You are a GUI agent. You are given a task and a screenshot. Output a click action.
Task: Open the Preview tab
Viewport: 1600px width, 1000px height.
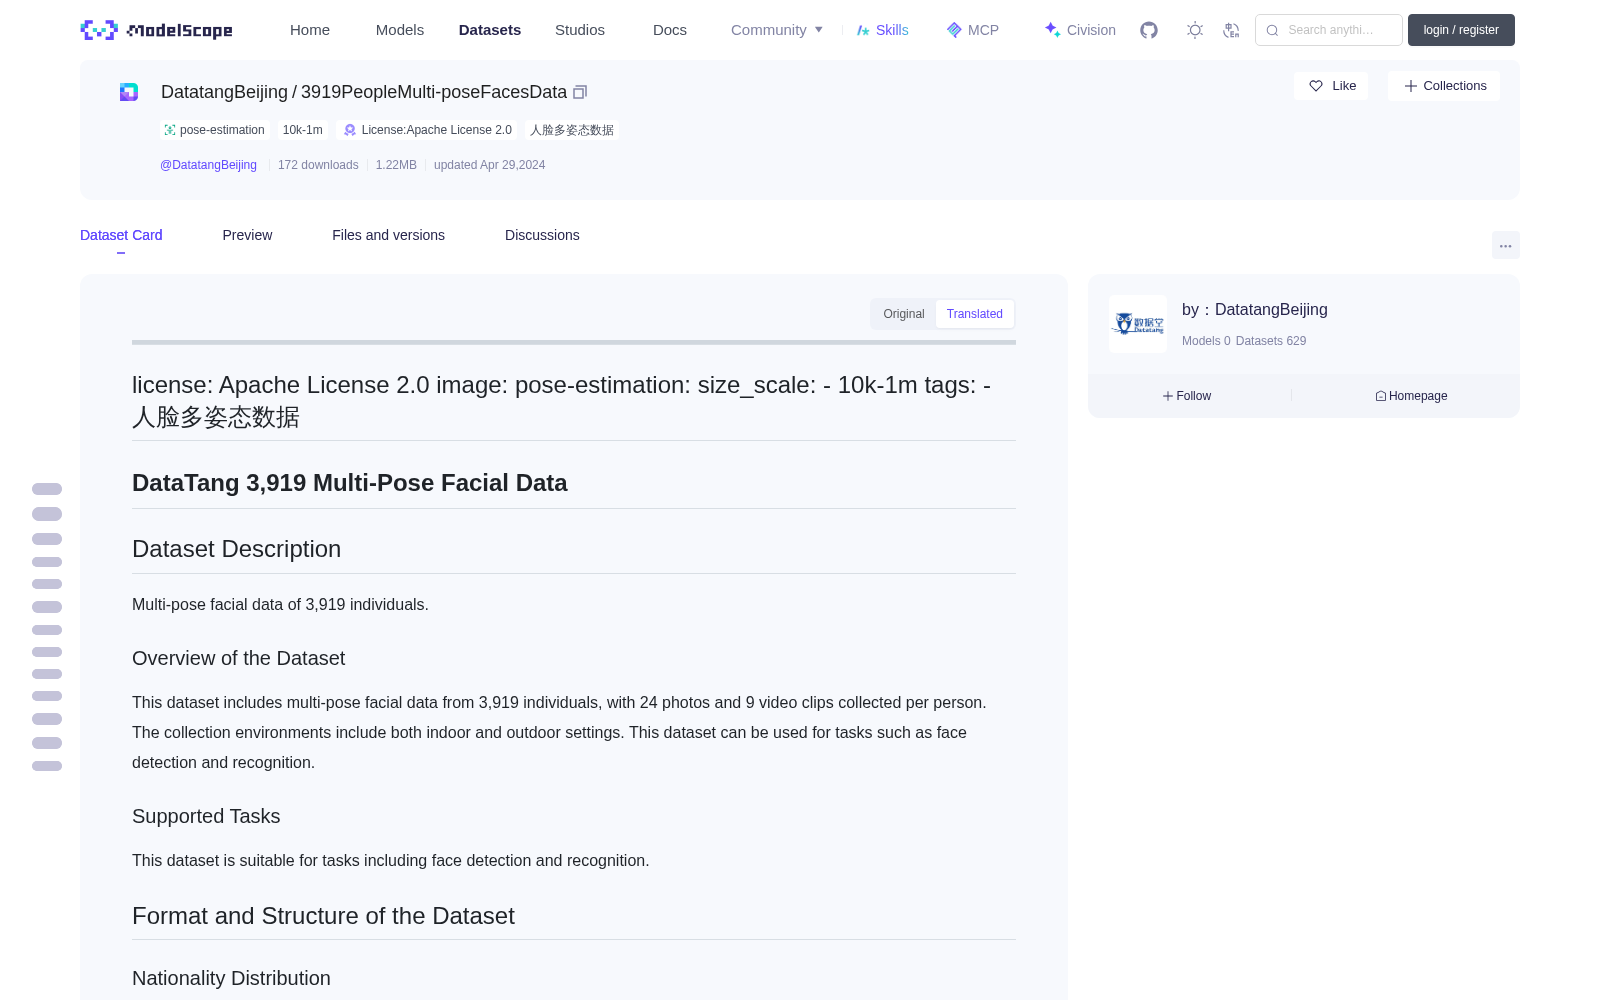(x=247, y=235)
